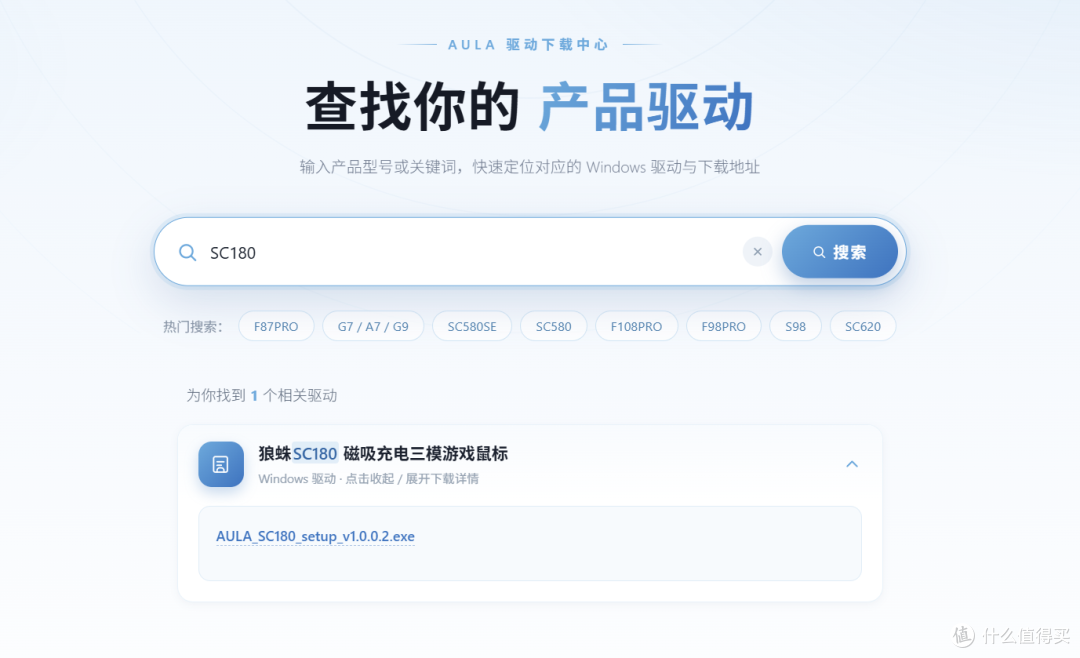Click the 热门搜索 label
Viewport: 1080px width, 658px height.
click(193, 326)
